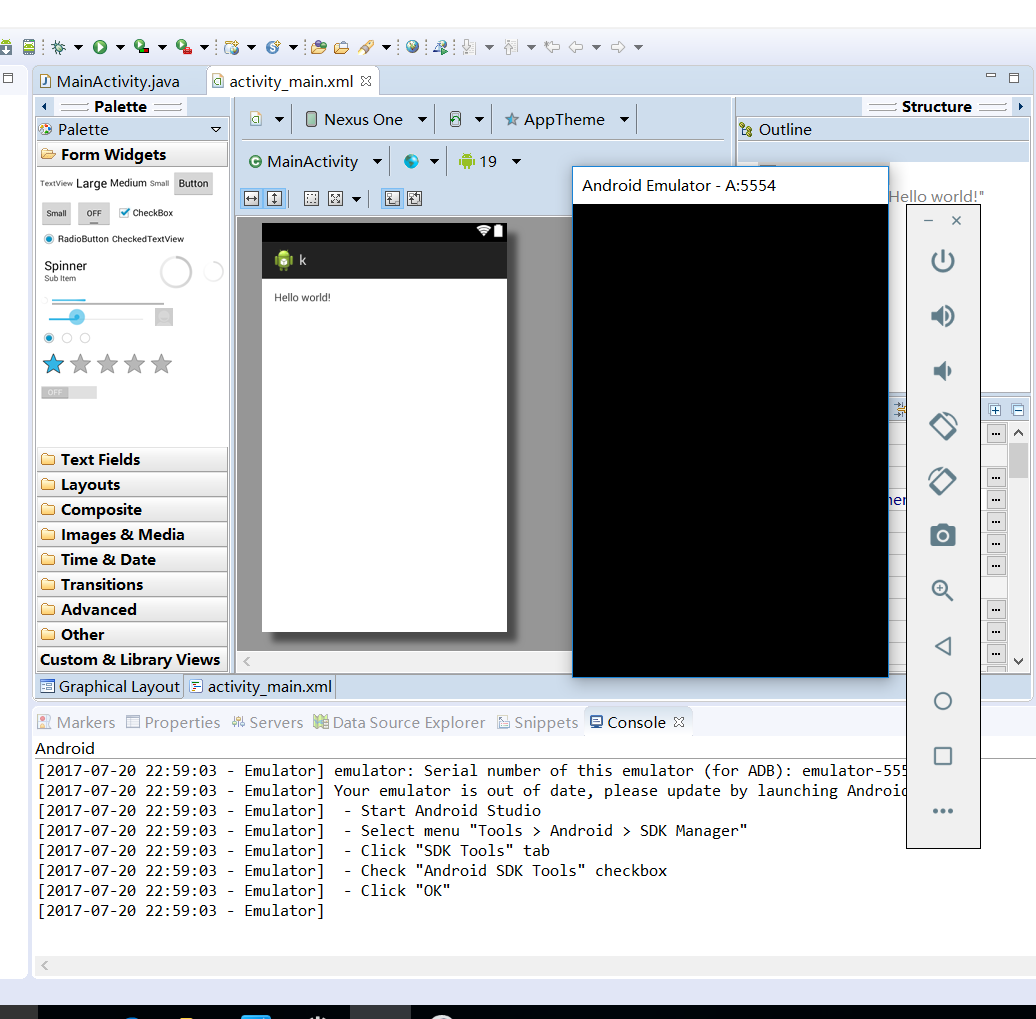
Task: Click the emulator Zoom magnifier icon
Action: click(x=943, y=590)
